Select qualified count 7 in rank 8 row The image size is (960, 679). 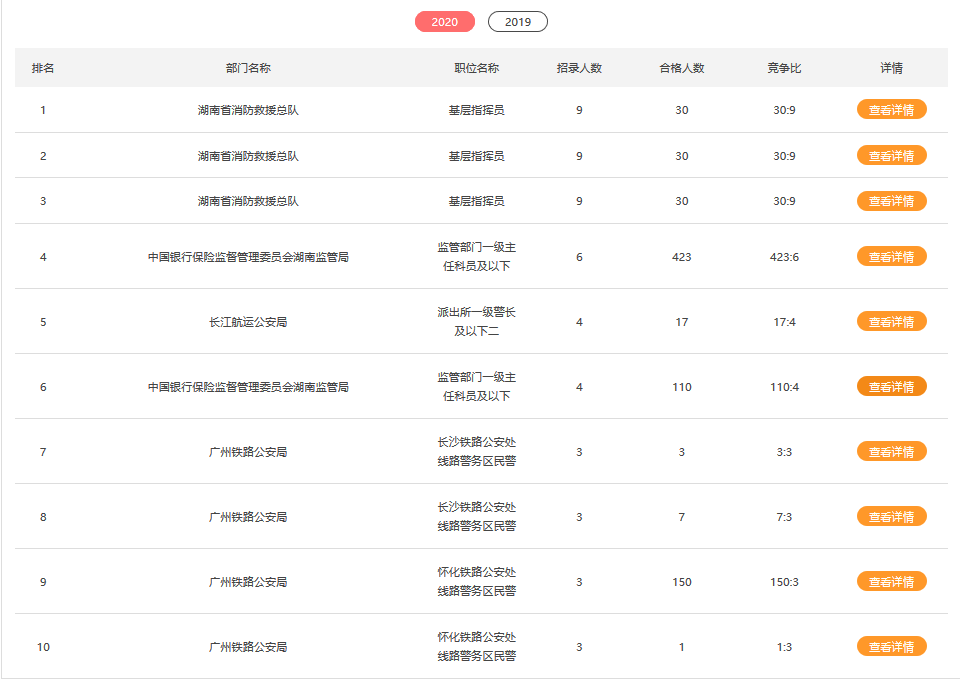coord(681,517)
